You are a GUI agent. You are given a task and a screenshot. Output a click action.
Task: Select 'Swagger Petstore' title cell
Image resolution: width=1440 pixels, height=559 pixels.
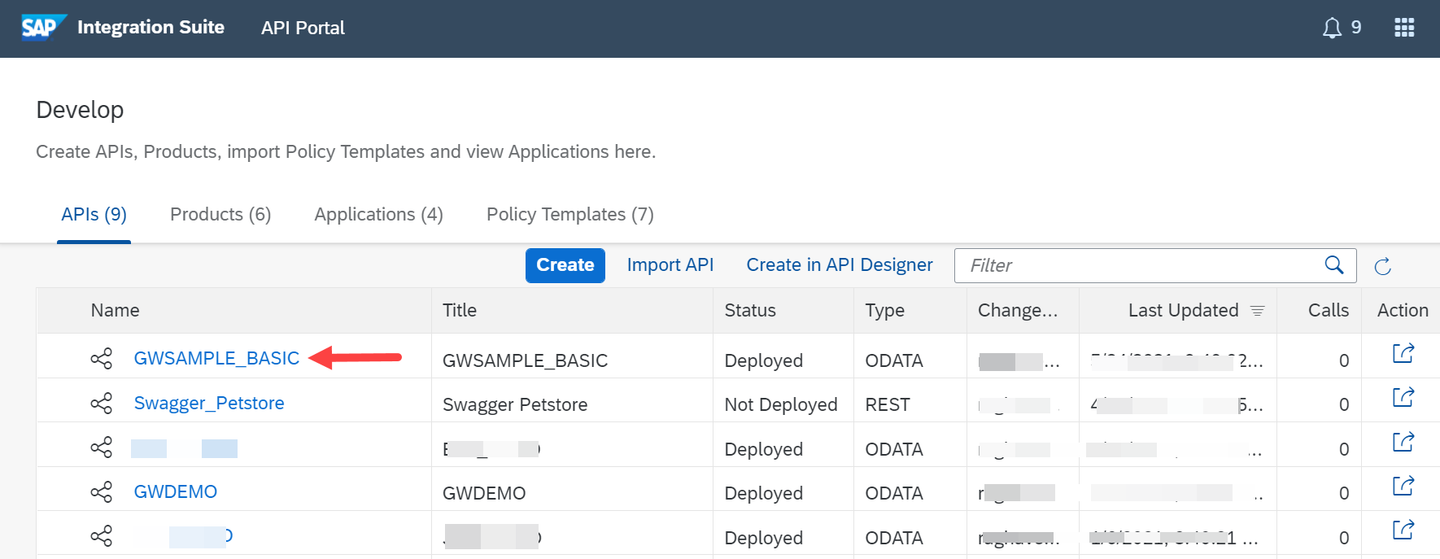tap(515, 405)
